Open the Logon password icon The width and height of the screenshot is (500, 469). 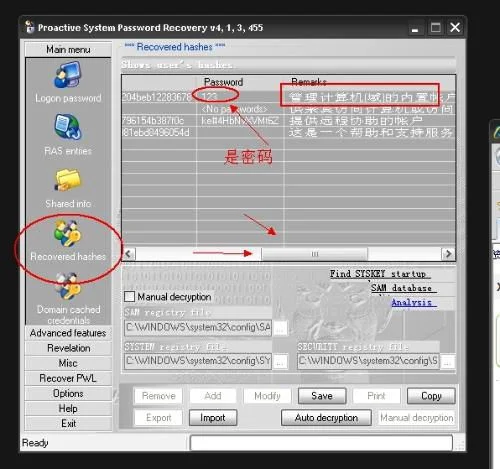click(68, 75)
